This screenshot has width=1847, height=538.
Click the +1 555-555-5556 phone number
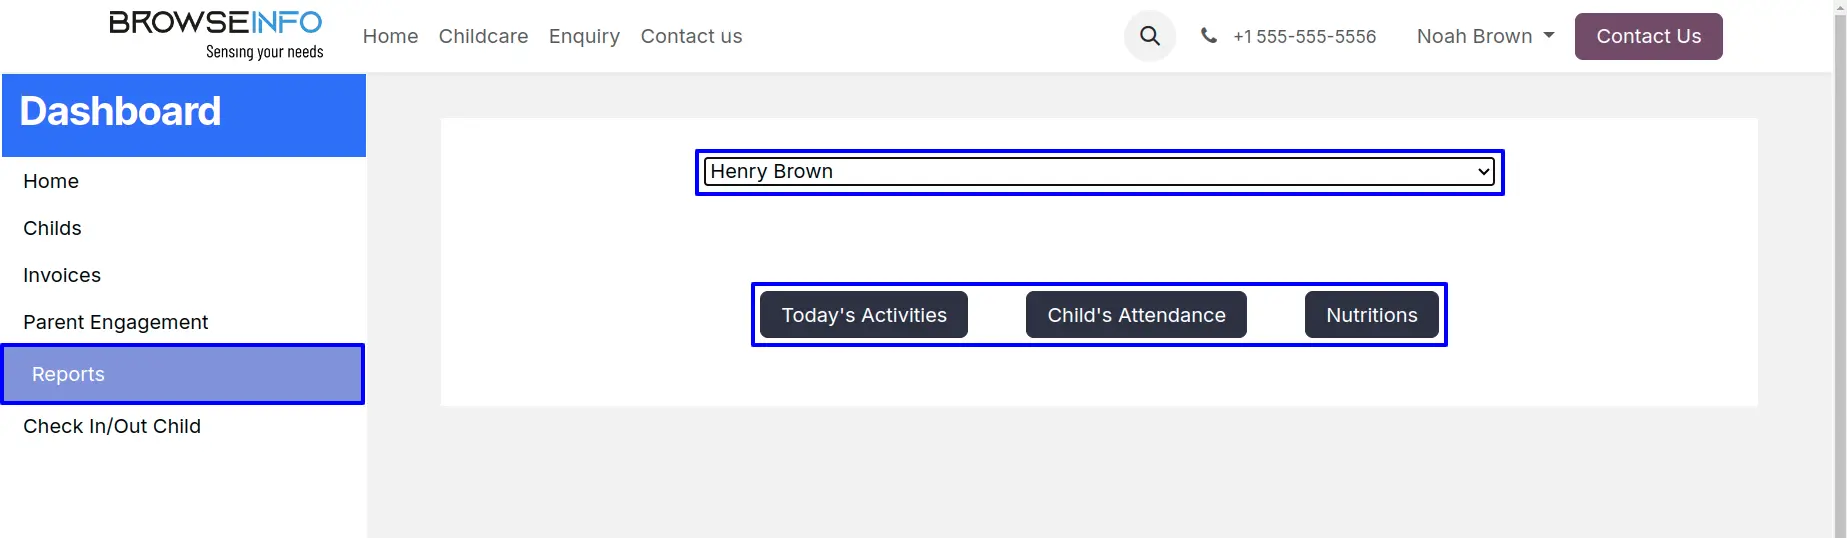tap(1304, 37)
